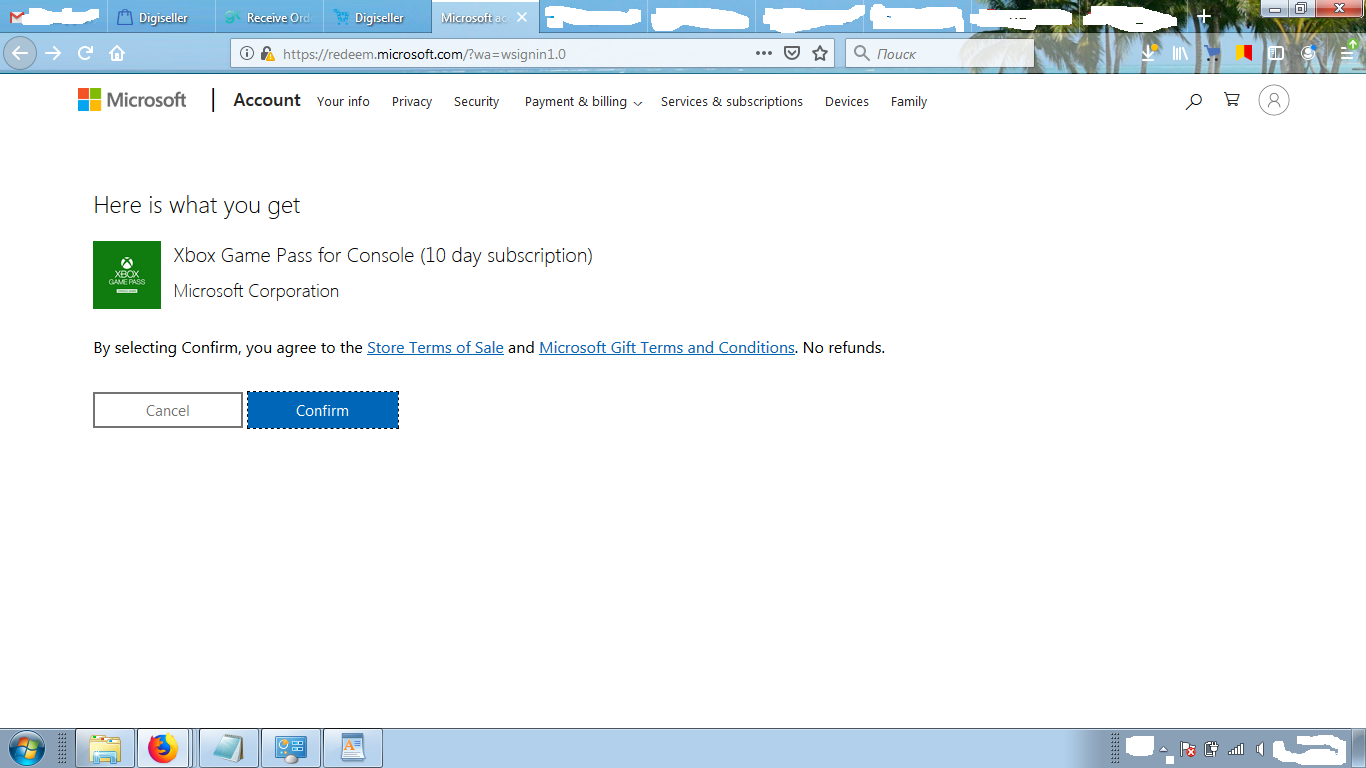Switch to the Receive Order tab

[269, 18]
